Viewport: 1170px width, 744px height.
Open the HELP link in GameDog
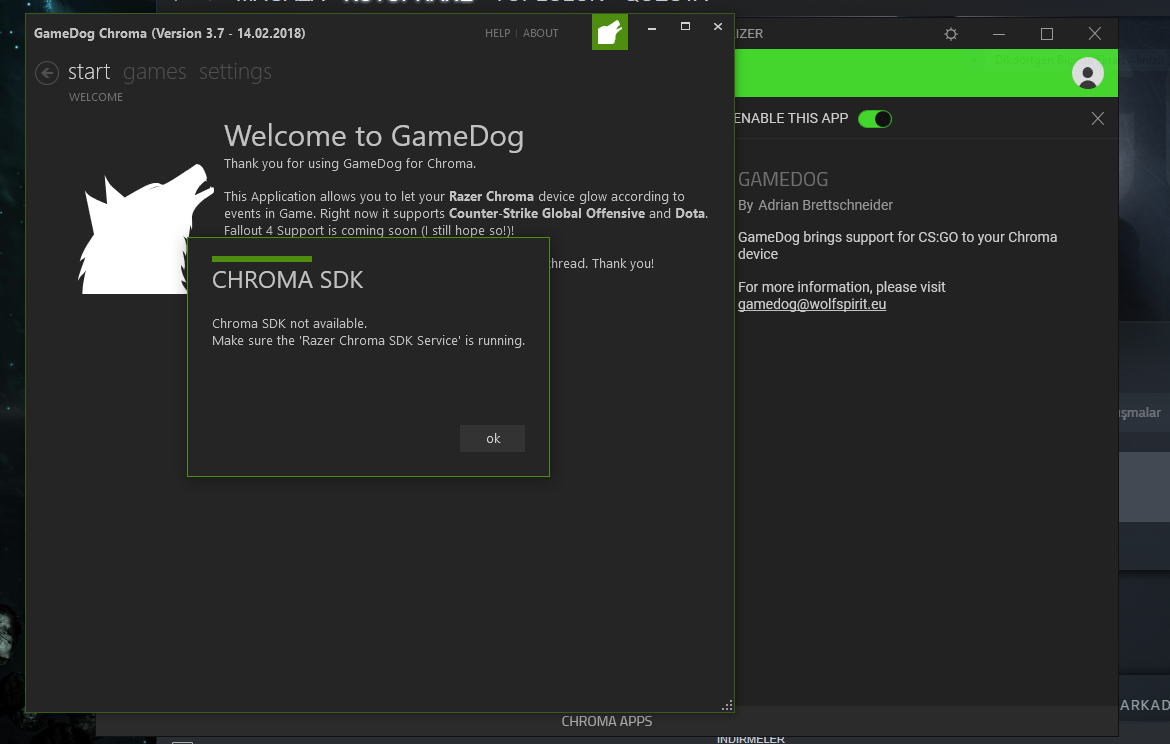point(498,33)
